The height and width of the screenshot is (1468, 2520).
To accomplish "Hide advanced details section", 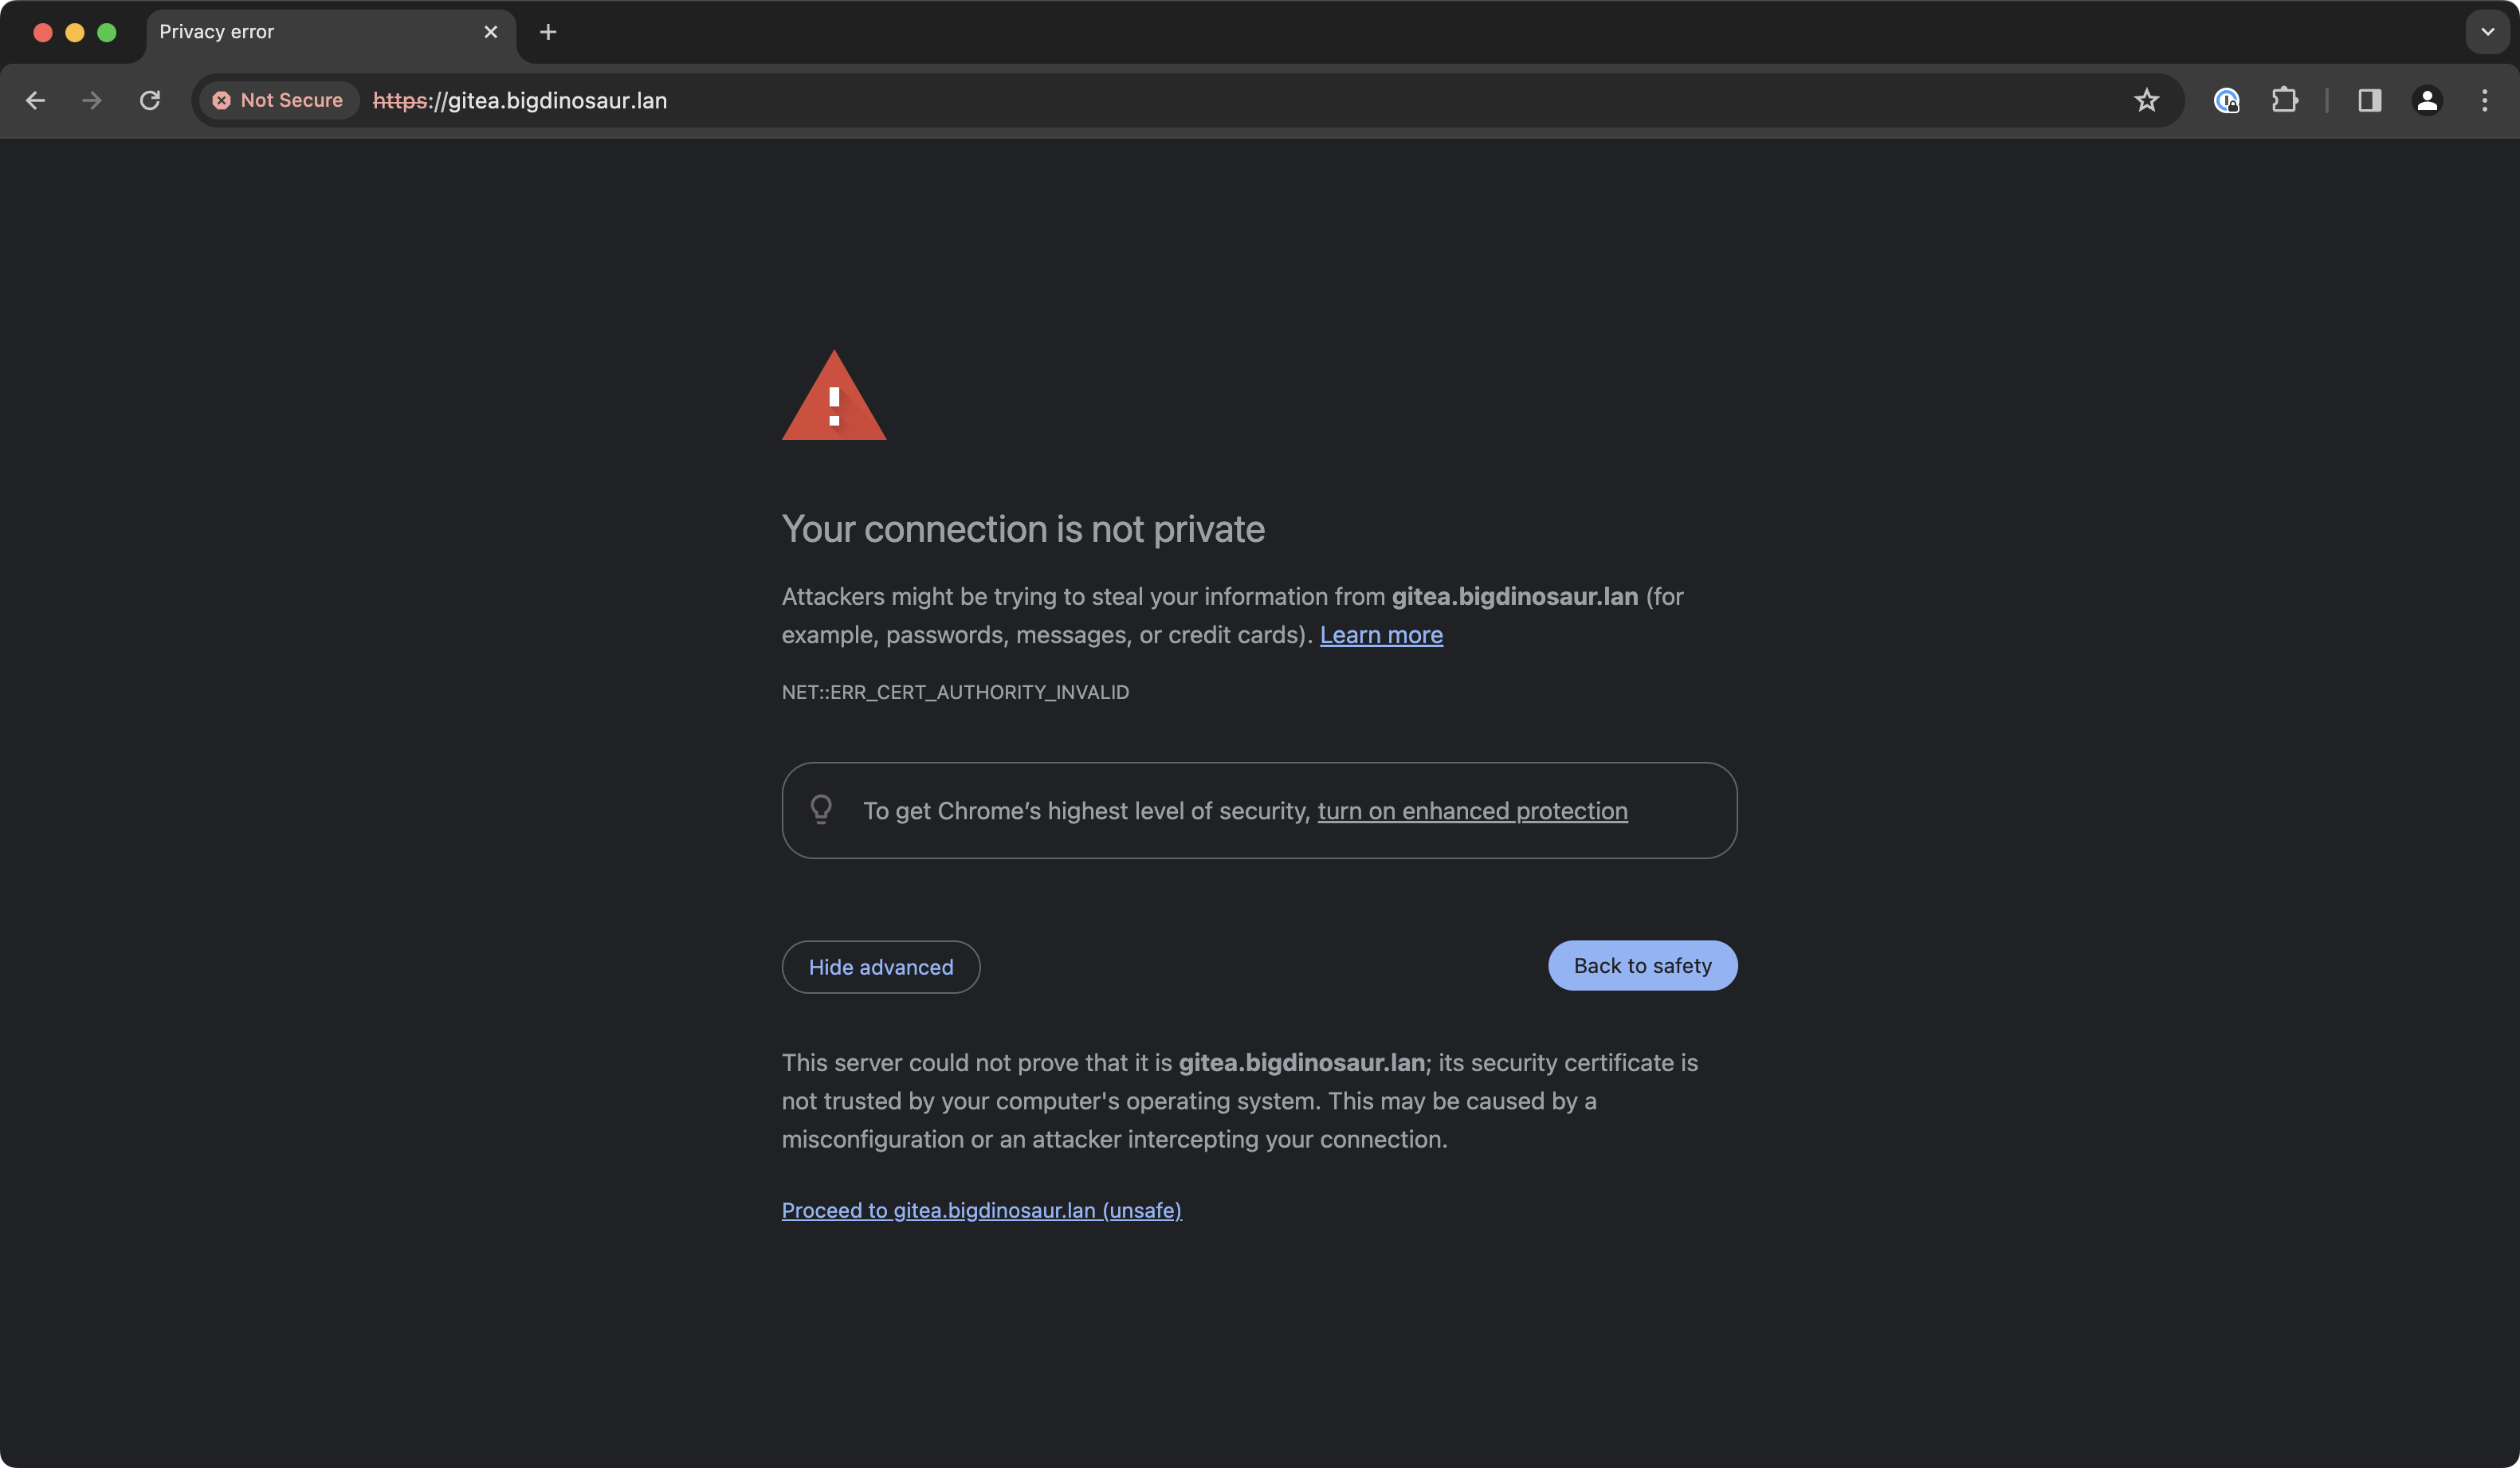I will (x=881, y=967).
